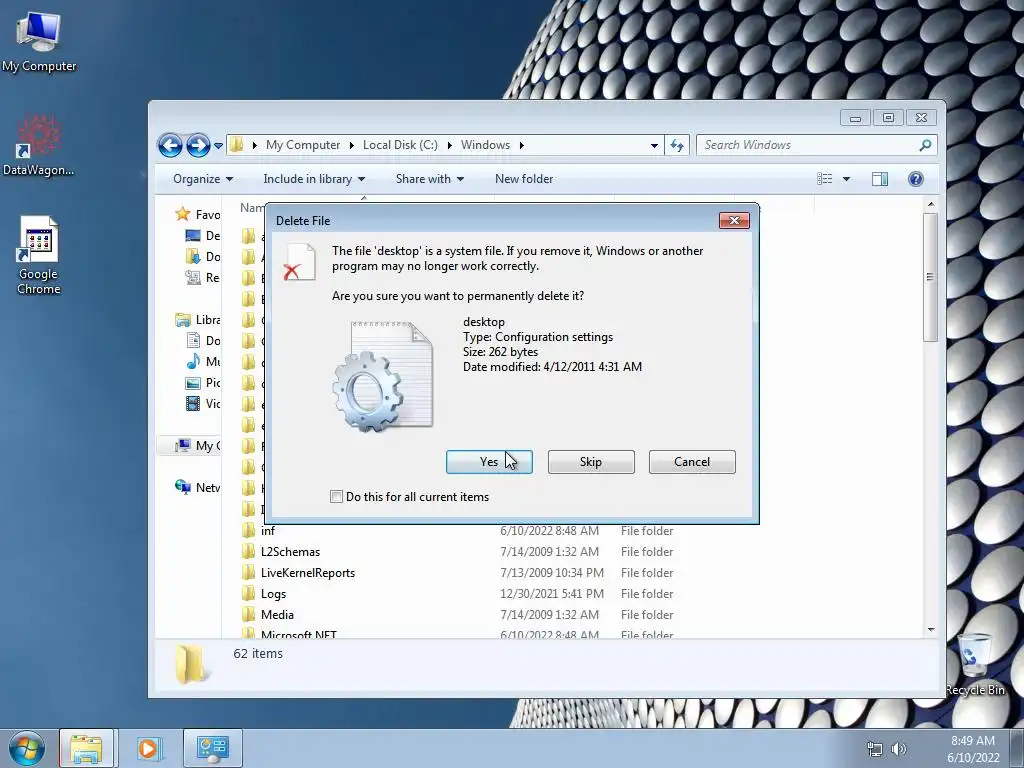Click the change view icon
Viewport: 1024px width, 768px height.
pos(825,179)
